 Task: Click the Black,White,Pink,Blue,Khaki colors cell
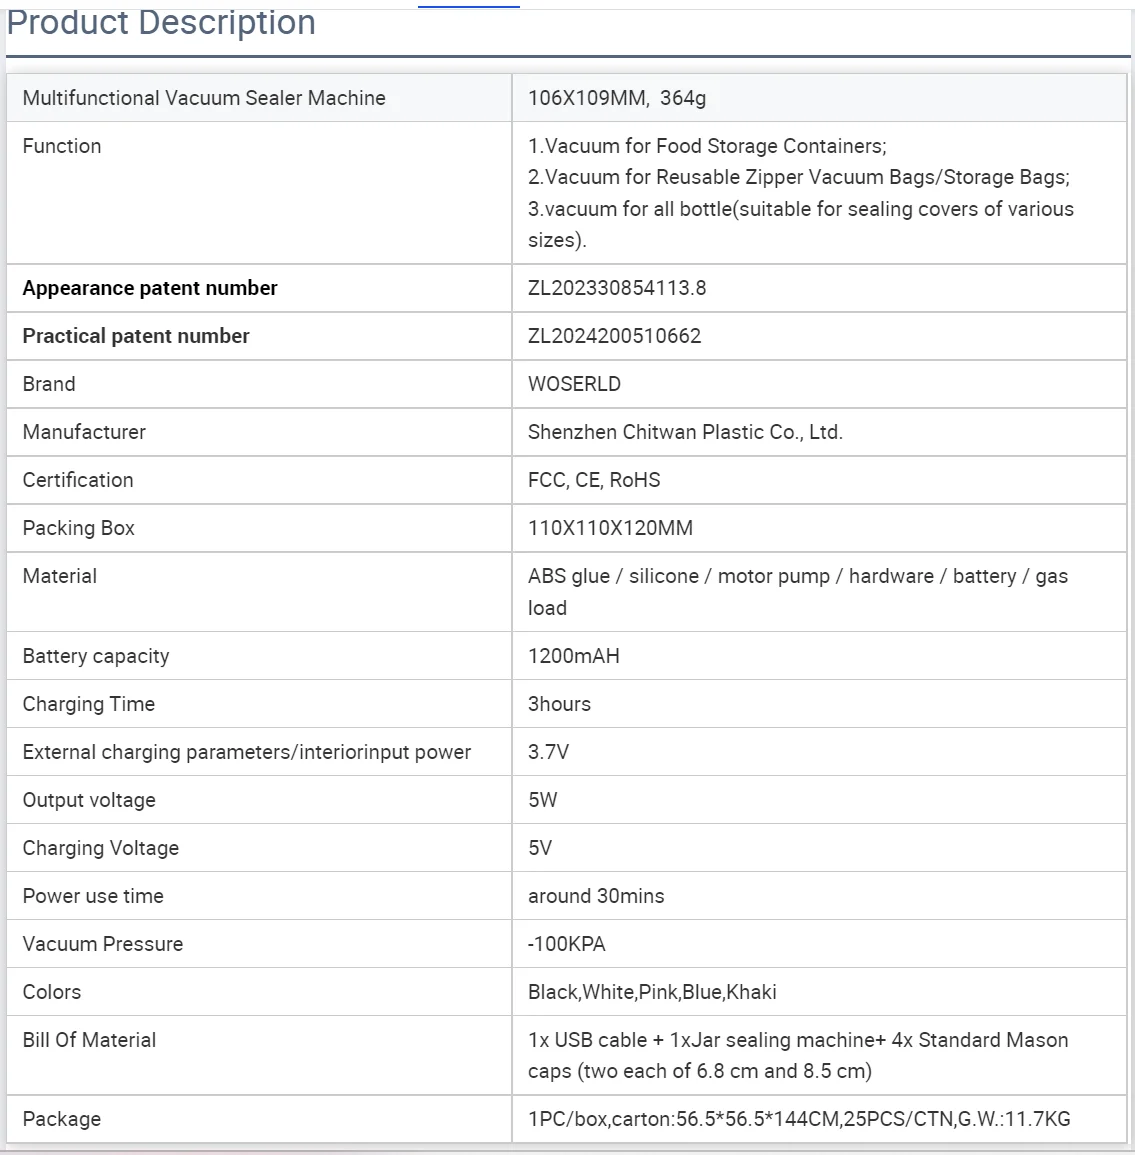(652, 992)
